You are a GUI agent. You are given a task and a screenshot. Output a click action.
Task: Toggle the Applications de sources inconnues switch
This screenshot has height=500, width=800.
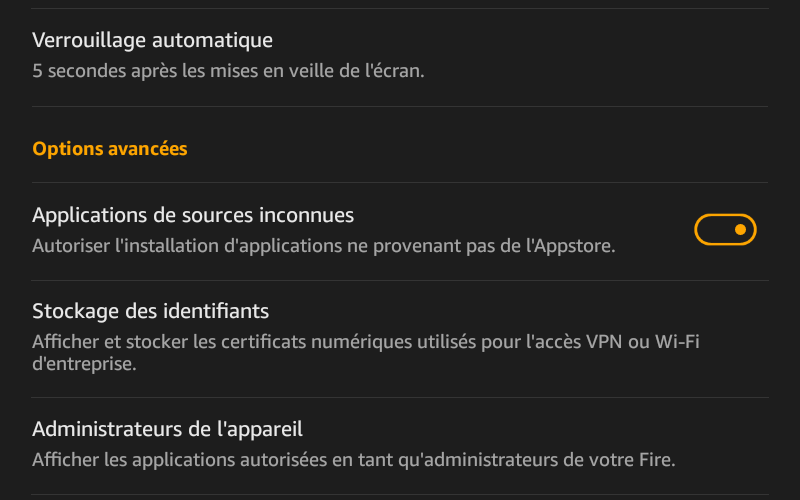(x=725, y=230)
